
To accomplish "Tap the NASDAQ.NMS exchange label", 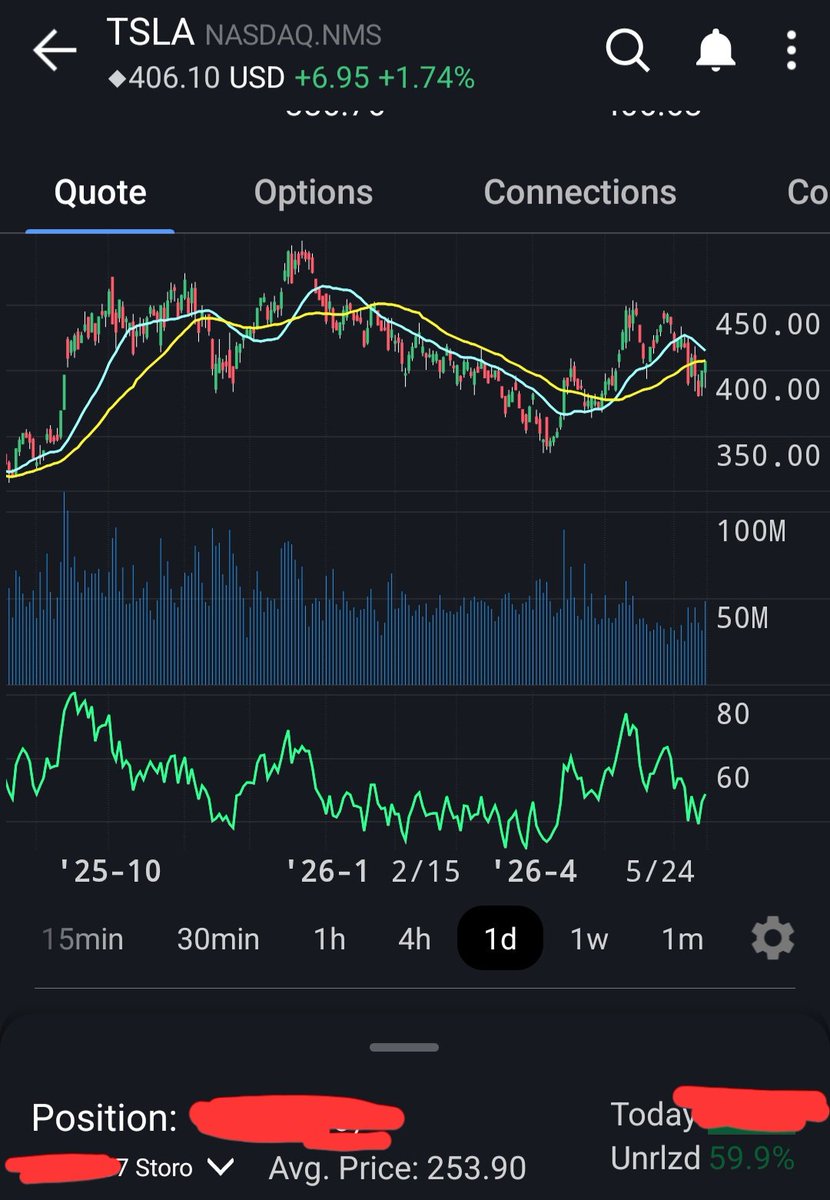I will 293,36.
